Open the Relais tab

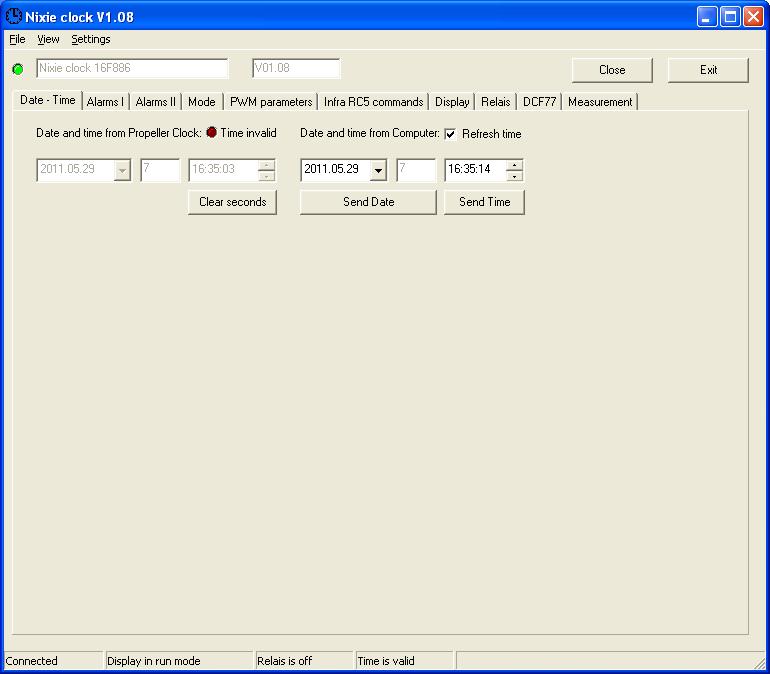tap(495, 102)
